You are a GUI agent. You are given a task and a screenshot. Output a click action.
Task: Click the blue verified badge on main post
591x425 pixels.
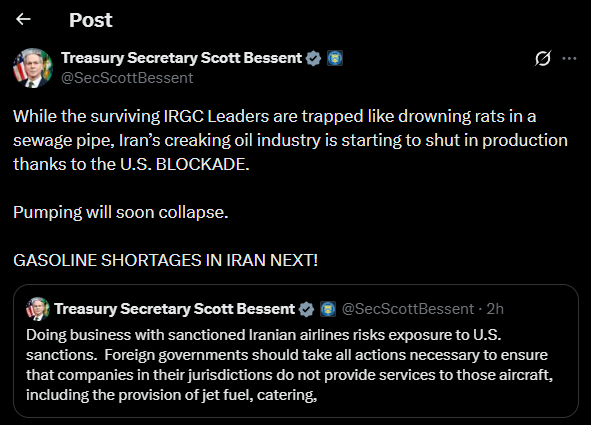[x=313, y=58]
